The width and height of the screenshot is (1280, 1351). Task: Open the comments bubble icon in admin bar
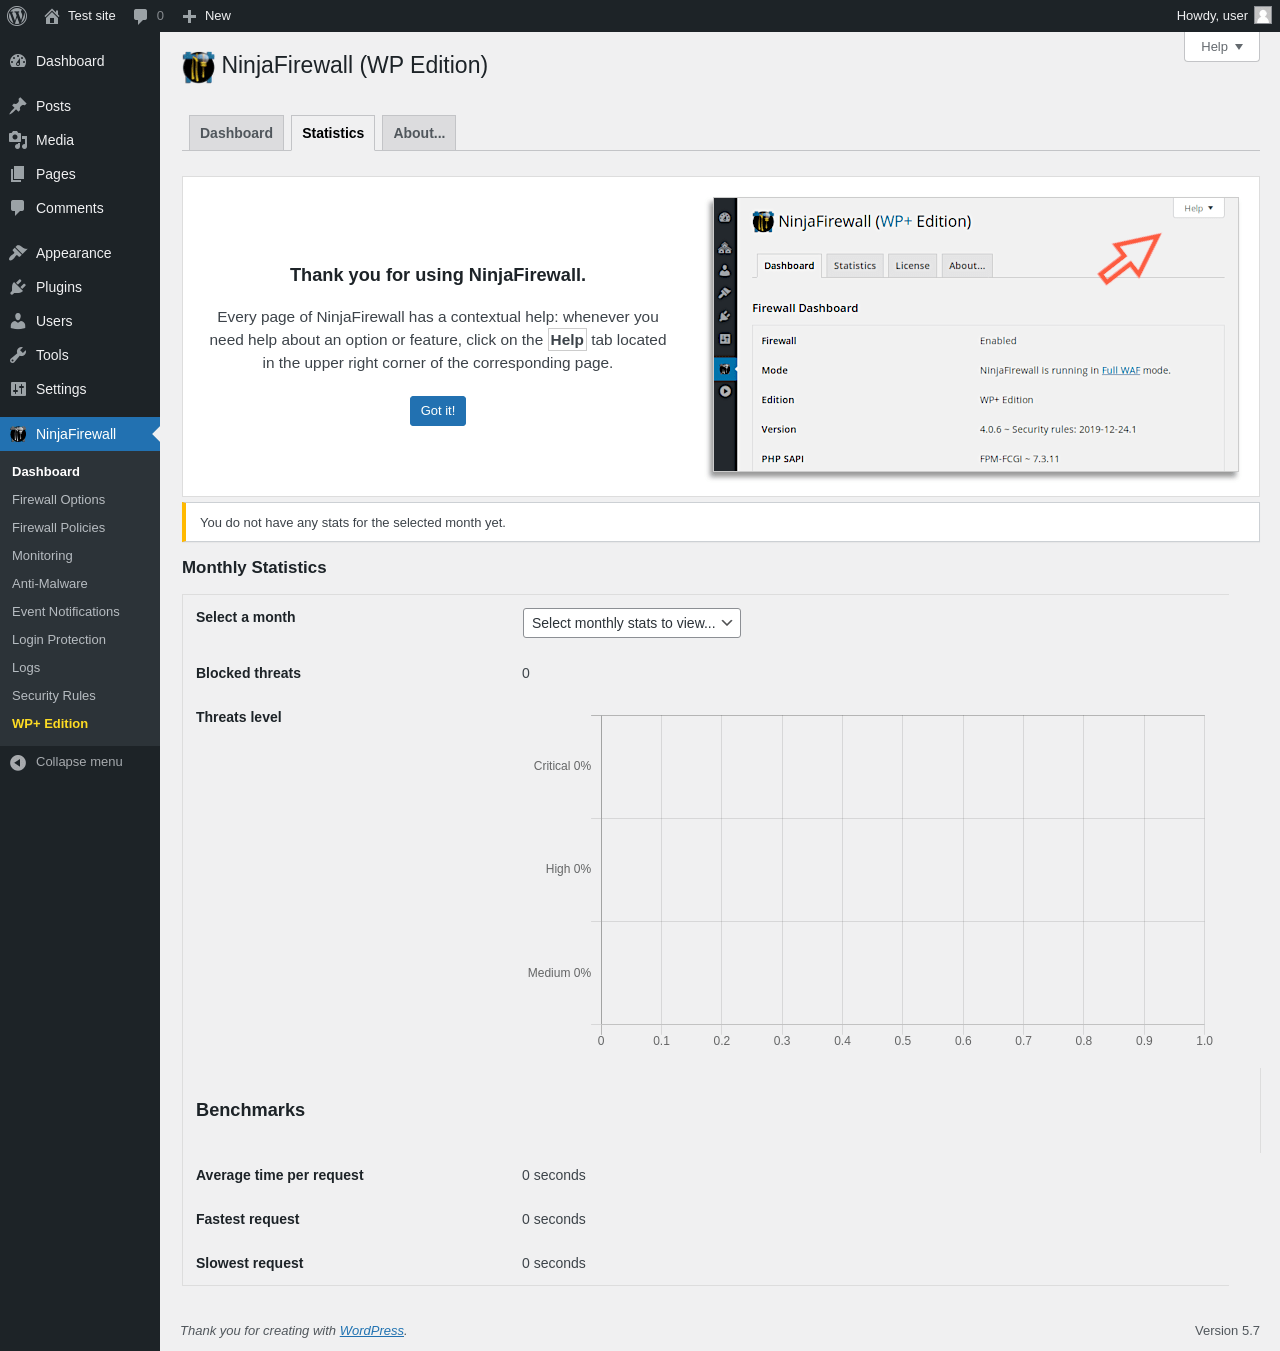click(140, 16)
